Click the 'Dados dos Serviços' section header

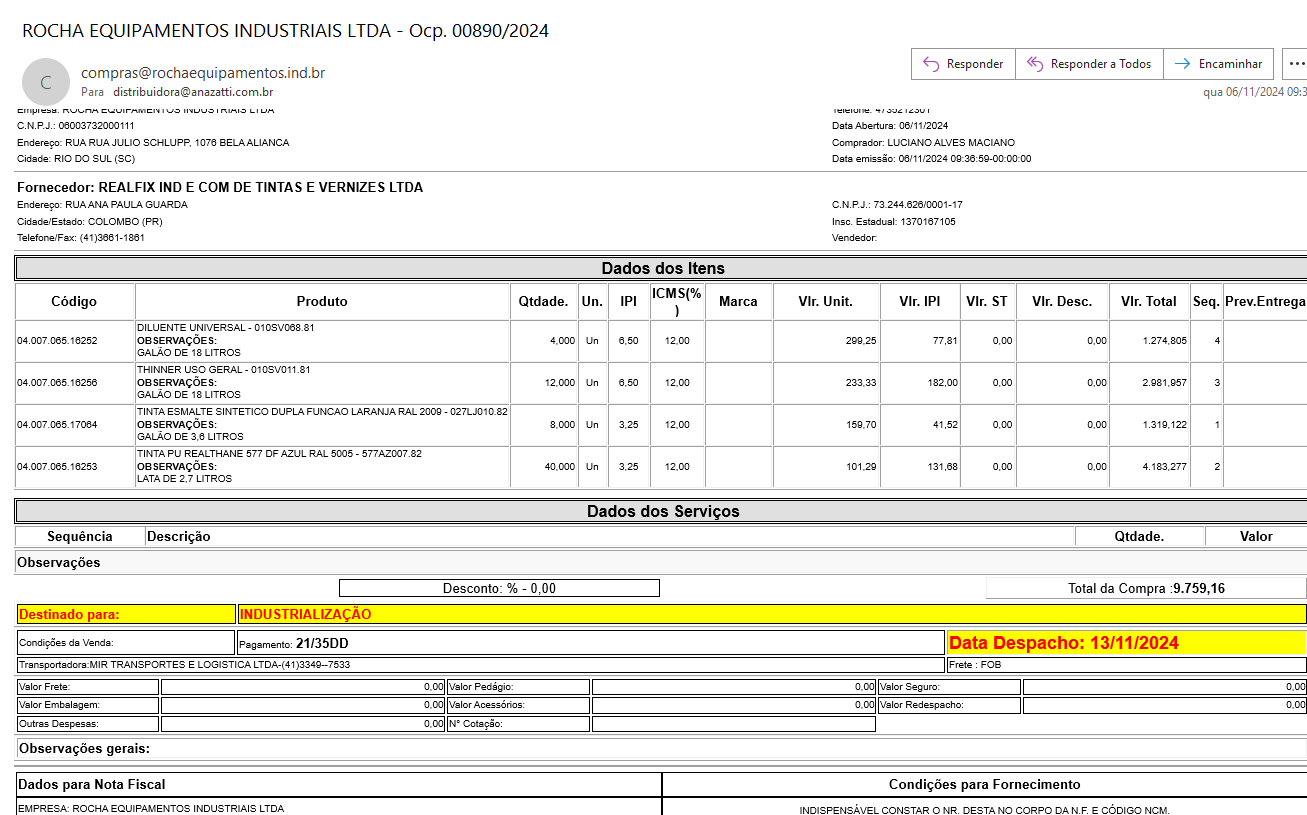[x=662, y=511]
